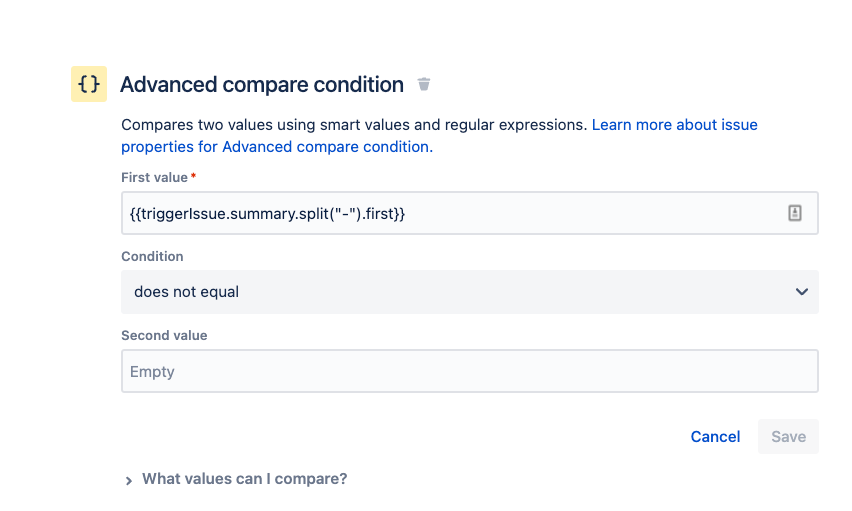Screen dimensions: 852x511
Task: Click into the empty Second value field
Action: (470, 371)
